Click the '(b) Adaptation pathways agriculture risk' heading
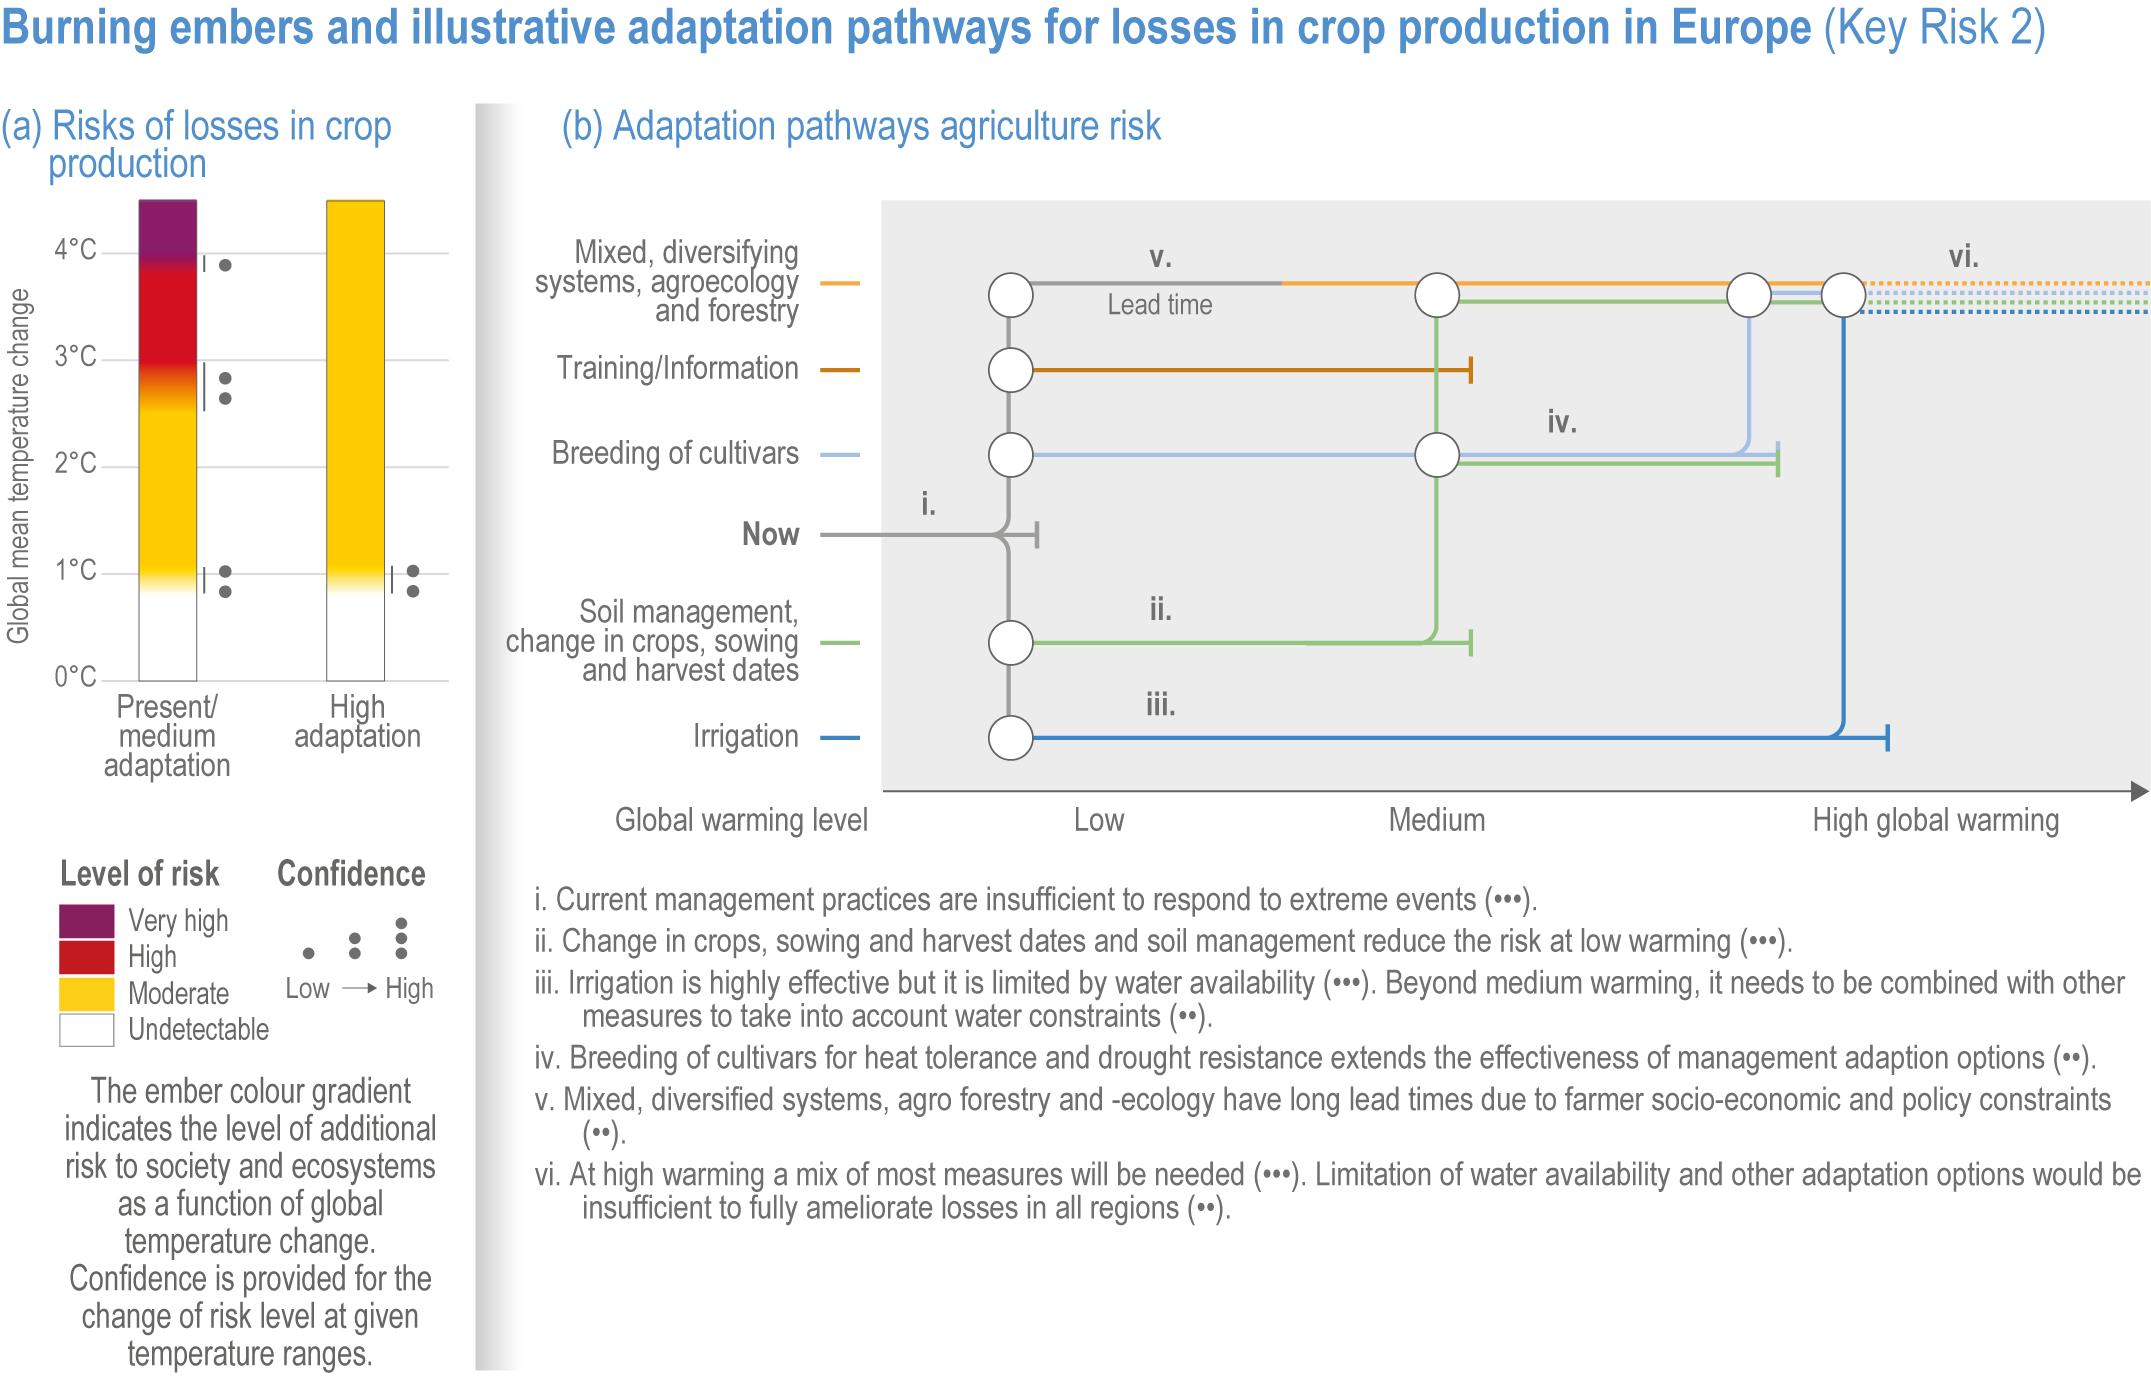This screenshot has width=2151, height=1377. click(860, 127)
